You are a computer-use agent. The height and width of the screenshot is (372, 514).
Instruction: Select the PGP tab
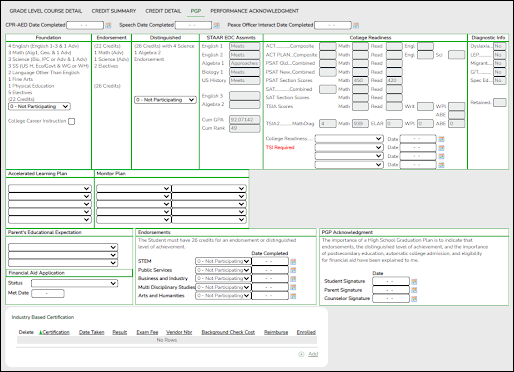[x=196, y=11]
